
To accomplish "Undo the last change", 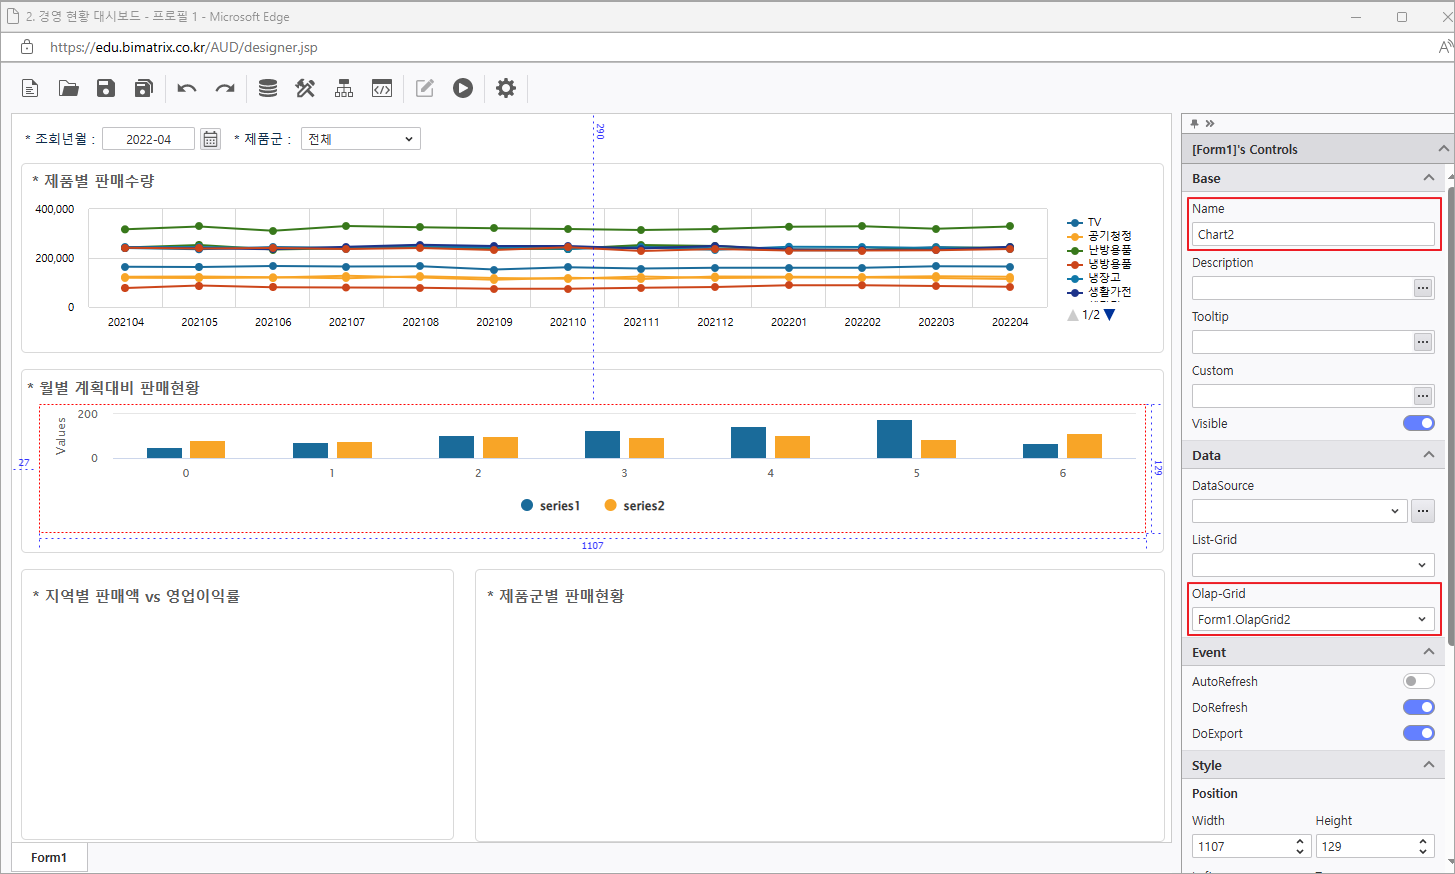I will [187, 88].
